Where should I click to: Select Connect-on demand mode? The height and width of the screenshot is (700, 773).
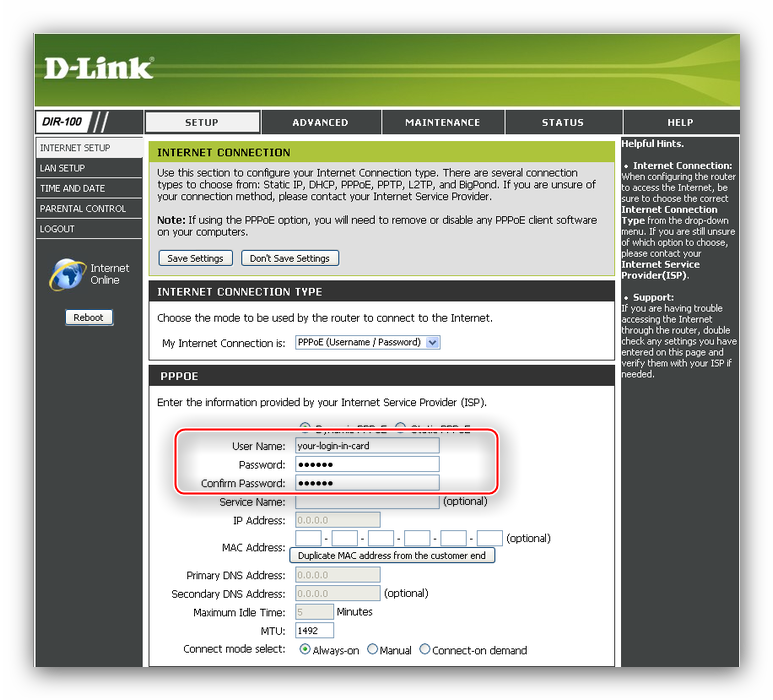click(x=424, y=649)
